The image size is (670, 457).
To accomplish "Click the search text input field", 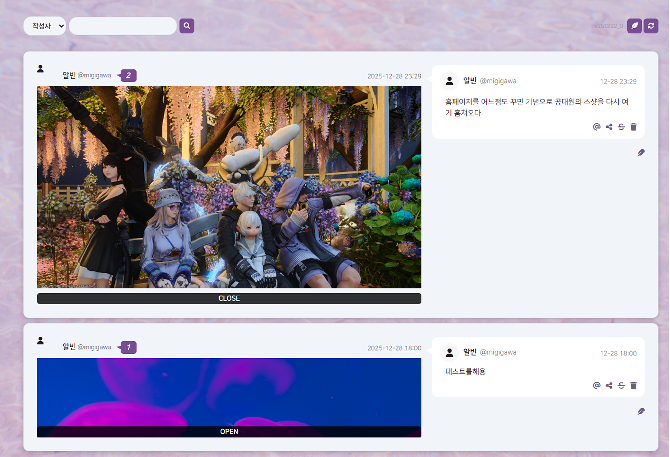I will [x=122, y=26].
